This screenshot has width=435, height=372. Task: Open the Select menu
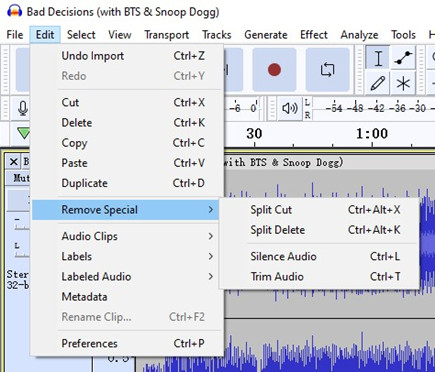tap(81, 35)
